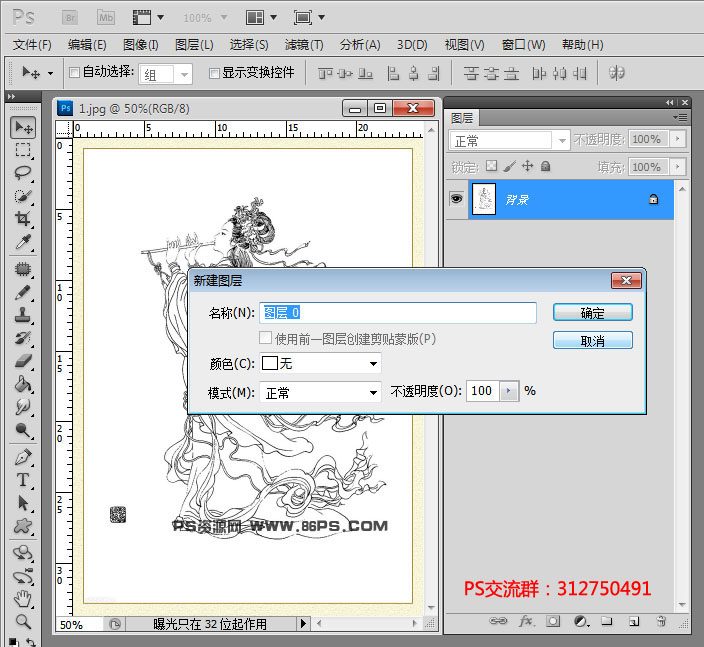This screenshot has height=647, width=704.
Task: Toggle lock all padlock icon
Action: click(x=546, y=166)
